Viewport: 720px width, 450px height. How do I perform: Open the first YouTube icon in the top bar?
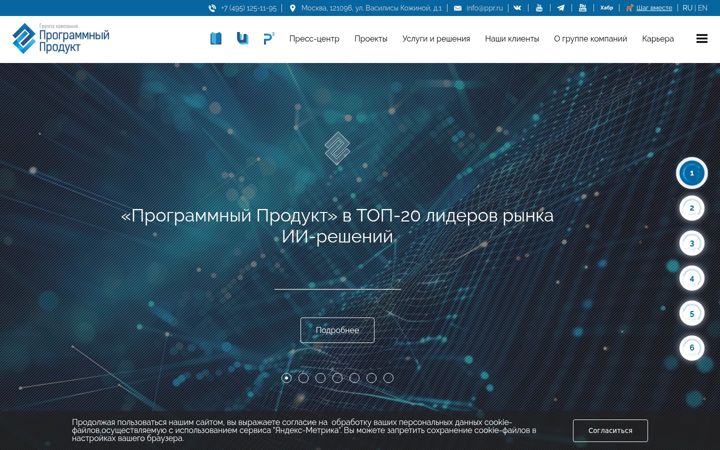click(539, 8)
